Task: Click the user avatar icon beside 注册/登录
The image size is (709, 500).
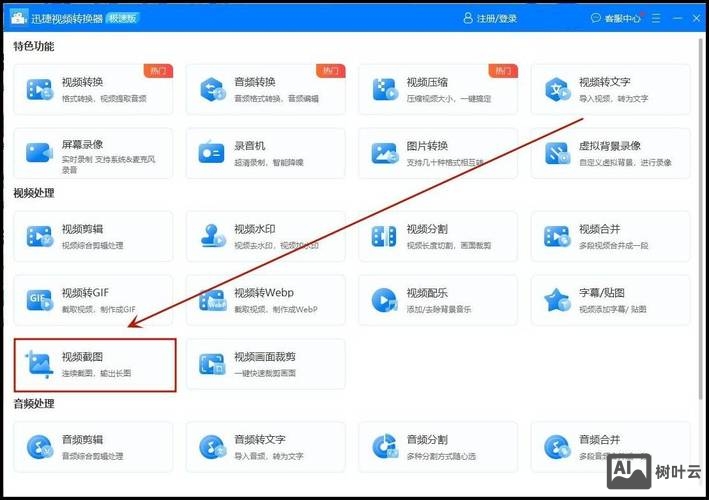Action: pyautogui.click(x=468, y=18)
